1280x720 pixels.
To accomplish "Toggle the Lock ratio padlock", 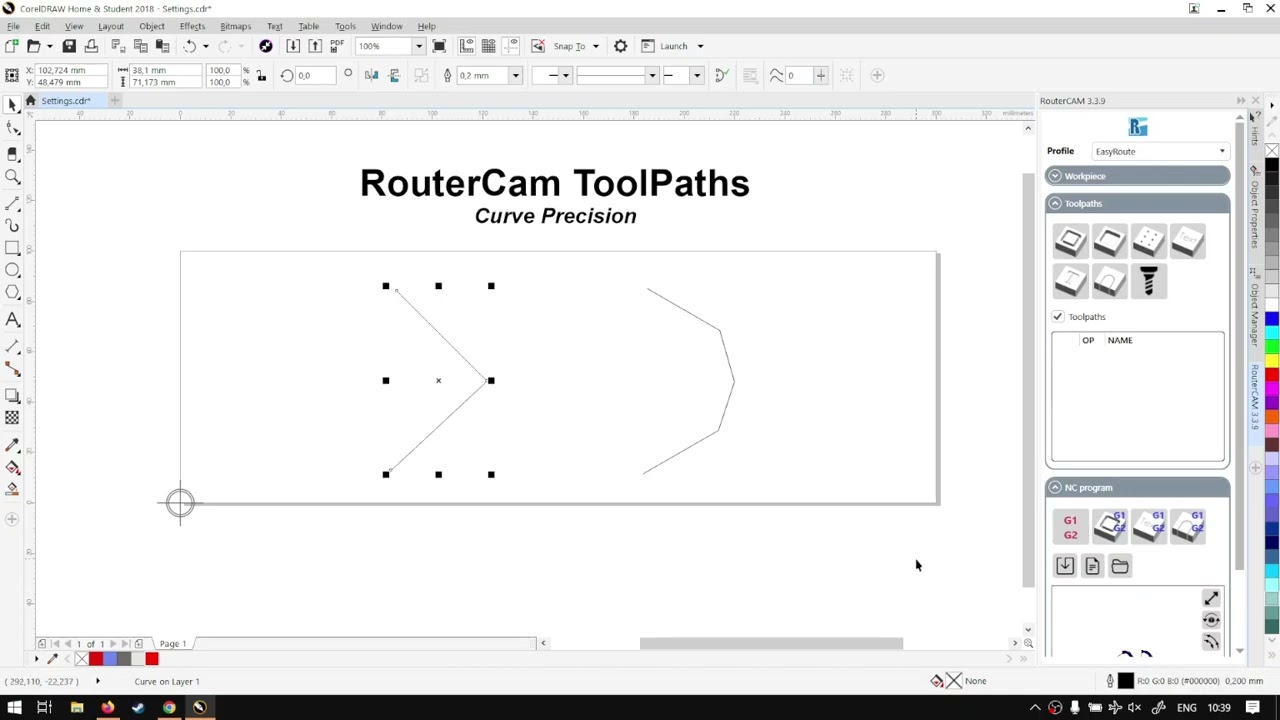I will tap(261, 75).
